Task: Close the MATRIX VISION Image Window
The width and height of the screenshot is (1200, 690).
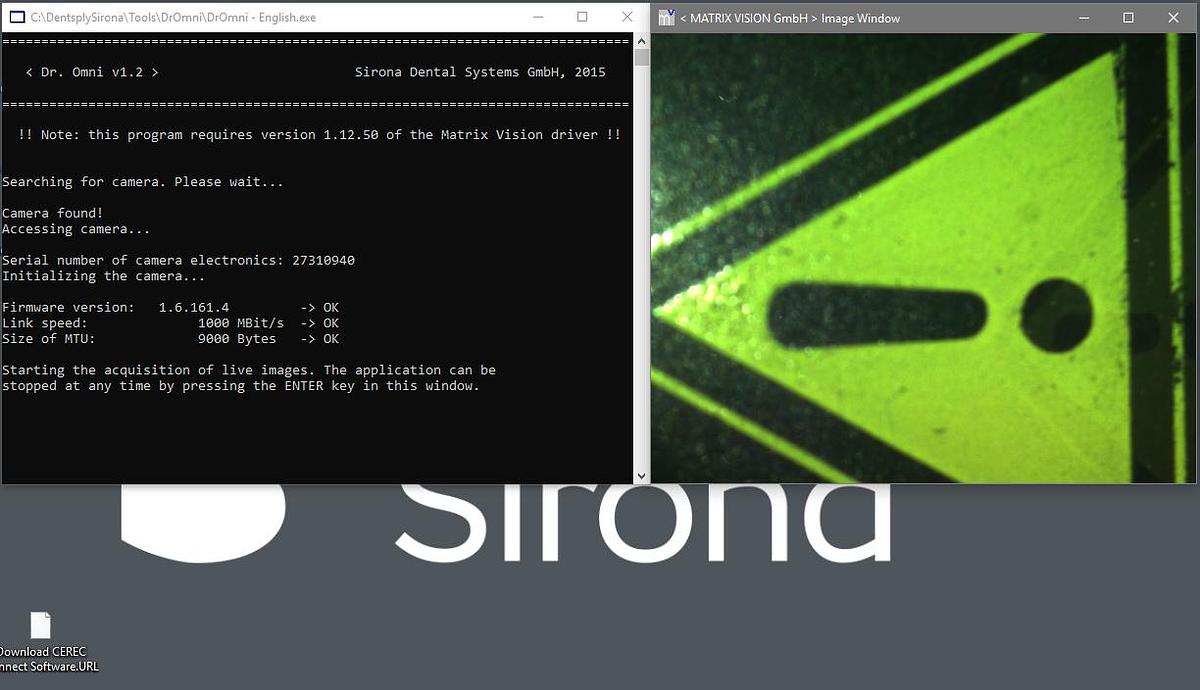Action: tap(1174, 18)
